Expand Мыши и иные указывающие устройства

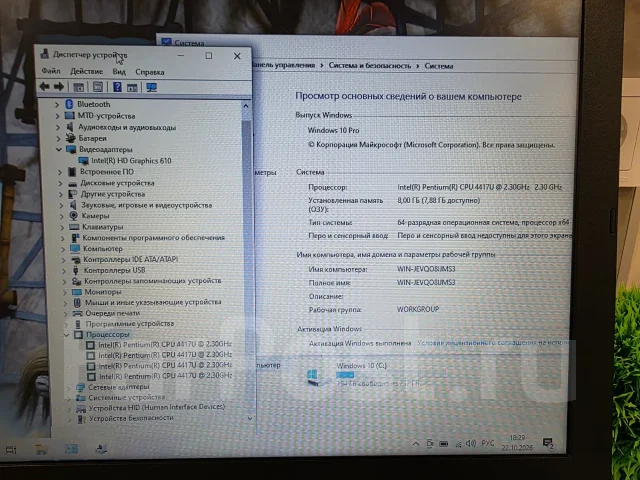click(65, 303)
